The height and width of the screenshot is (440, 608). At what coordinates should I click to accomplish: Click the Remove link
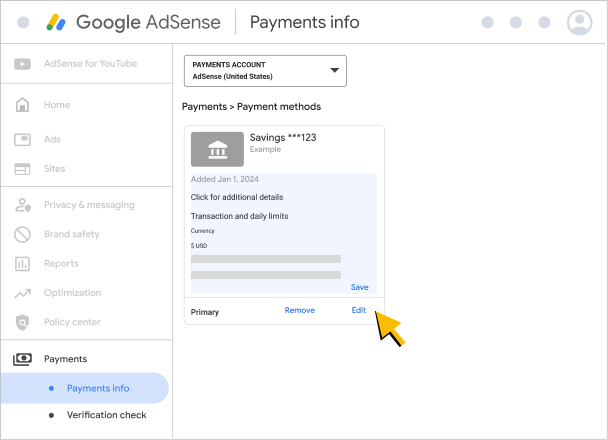(300, 310)
